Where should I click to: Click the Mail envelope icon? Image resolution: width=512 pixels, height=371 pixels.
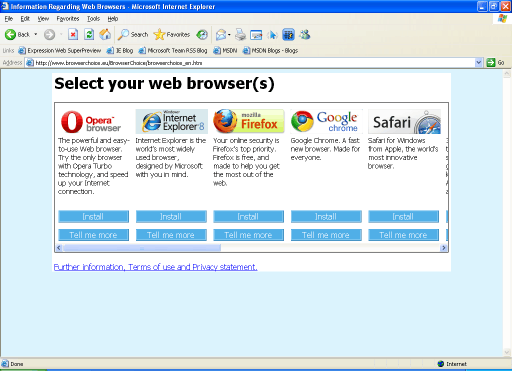(x=221, y=34)
